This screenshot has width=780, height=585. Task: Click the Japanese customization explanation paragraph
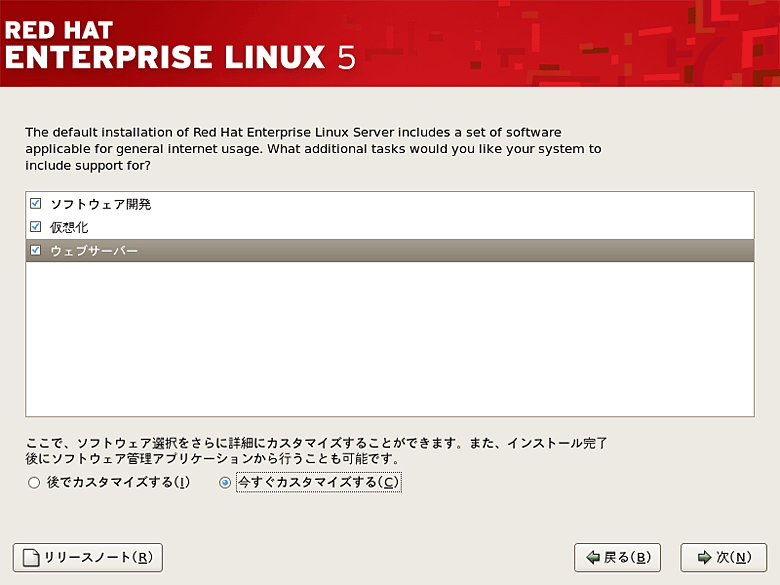pyautogui.click(x=316, y=450)
